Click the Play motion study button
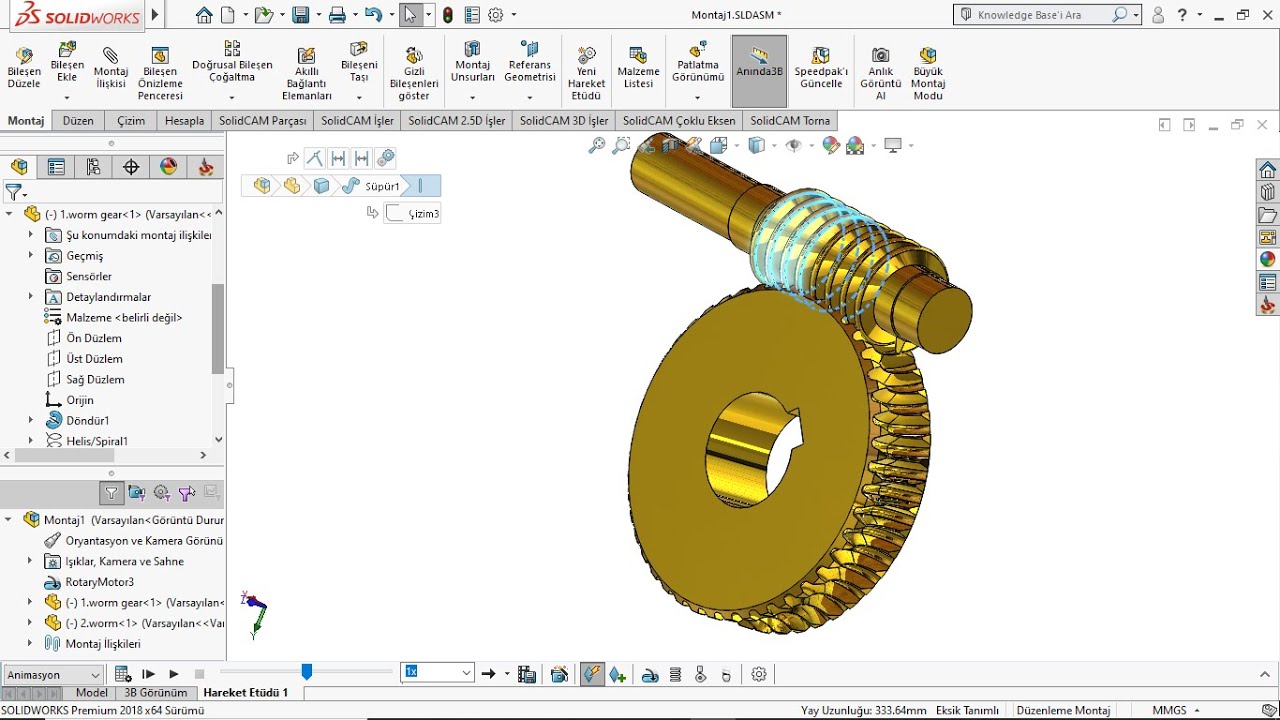 click(174, 674)
